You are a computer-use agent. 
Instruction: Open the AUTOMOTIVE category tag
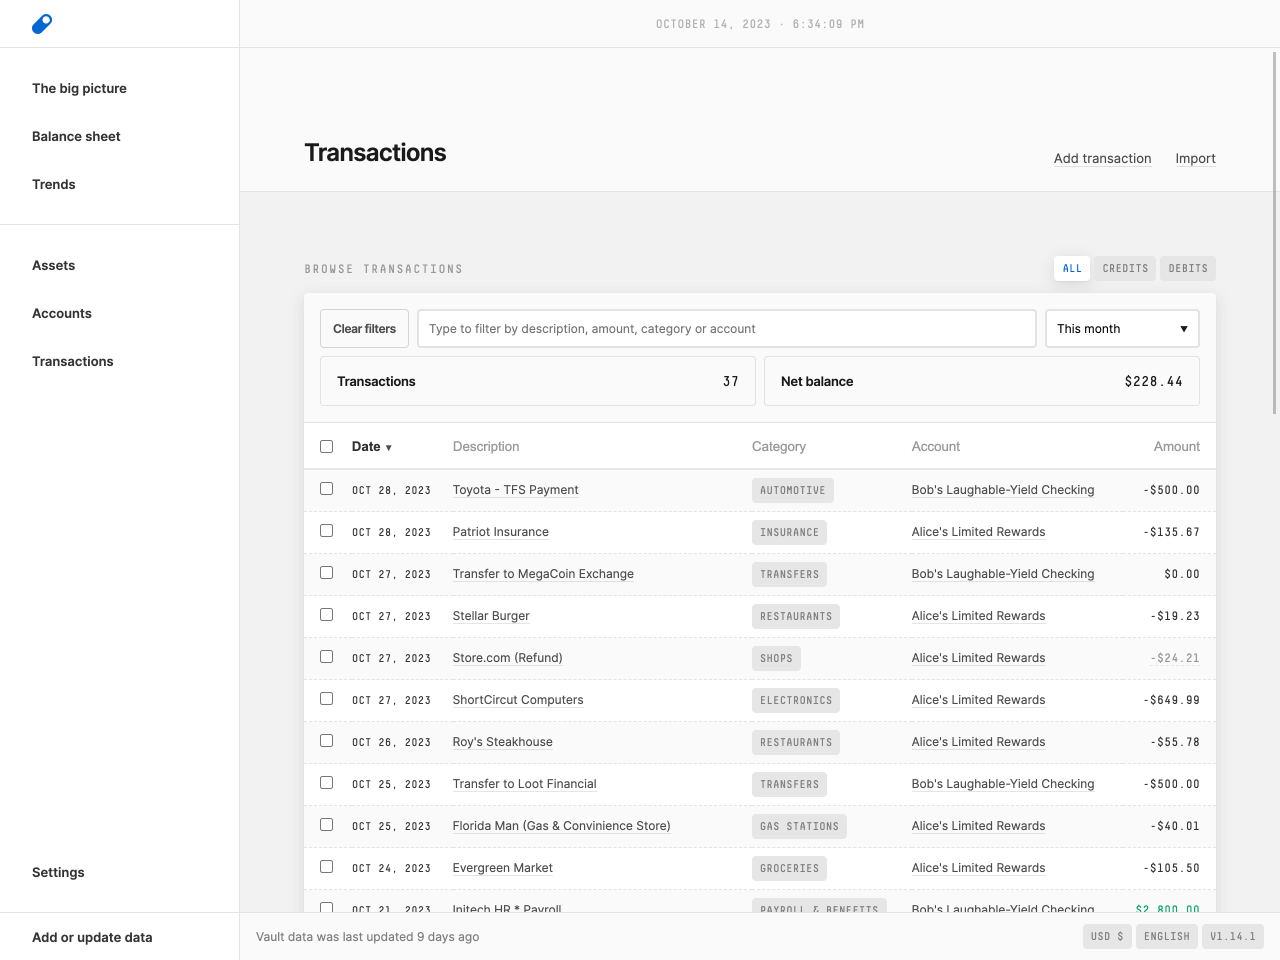pos(792,491)
